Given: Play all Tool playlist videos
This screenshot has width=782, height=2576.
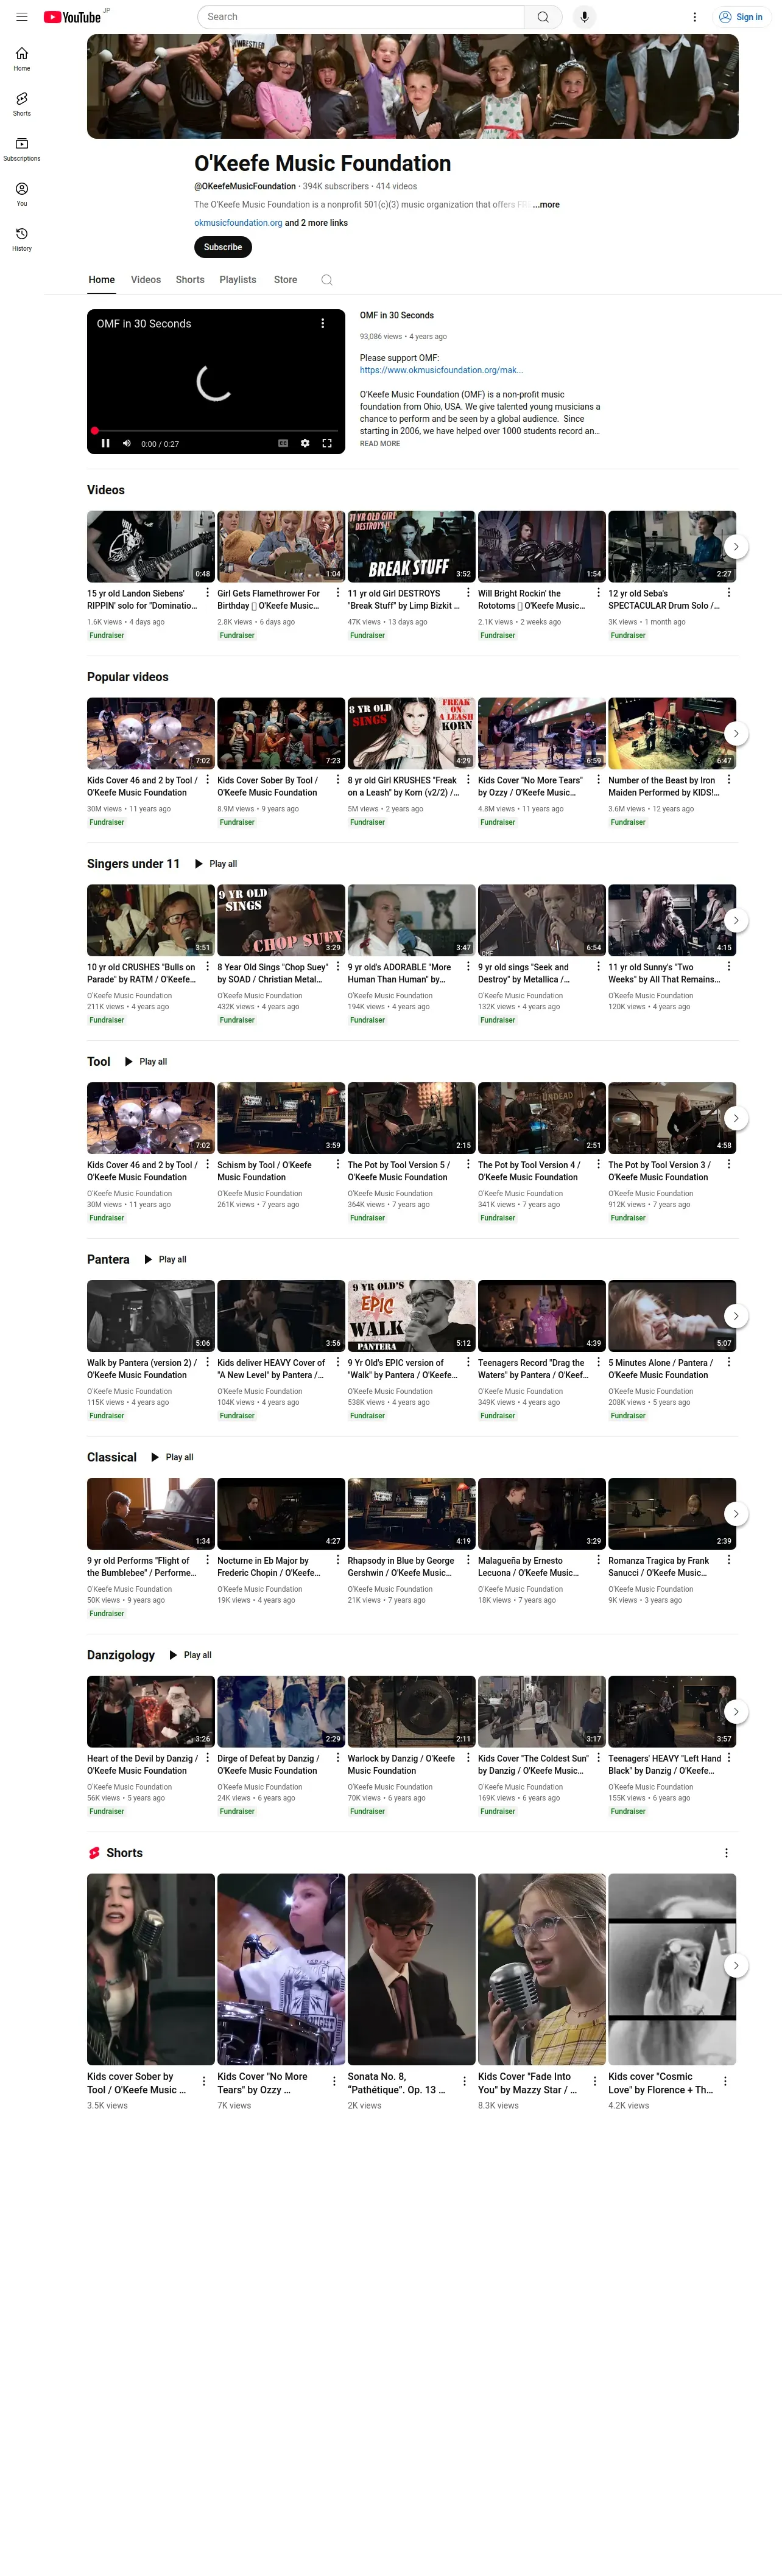Looking at the screenshot, I should tap(146, 1062).
